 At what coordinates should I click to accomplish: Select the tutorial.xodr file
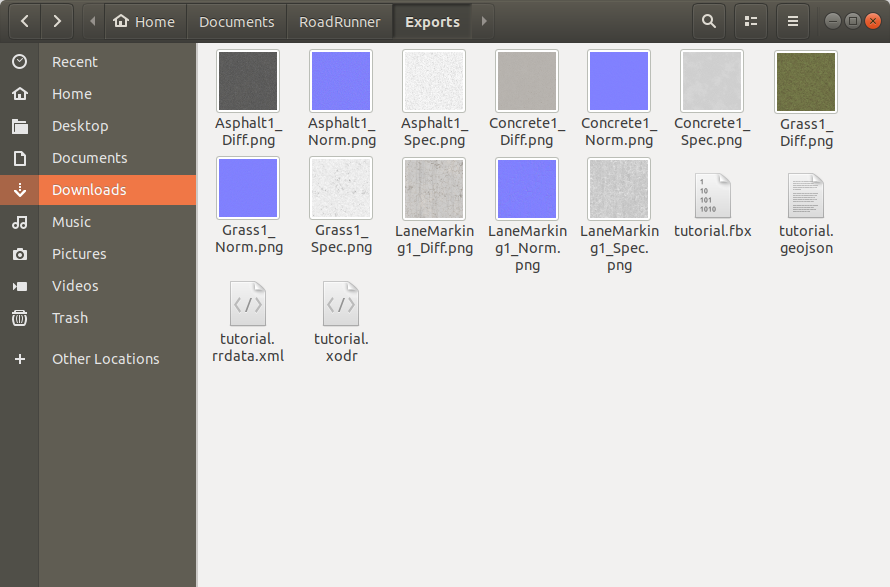(340, 304)
